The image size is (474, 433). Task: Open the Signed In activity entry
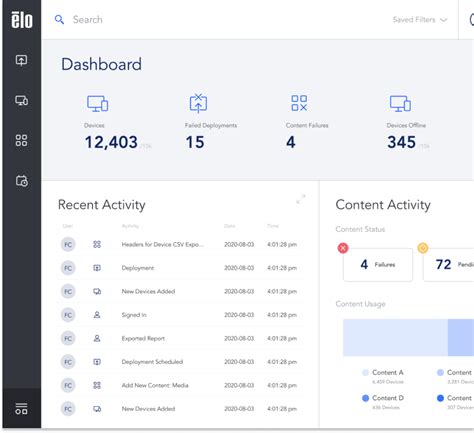pos(134,315)
